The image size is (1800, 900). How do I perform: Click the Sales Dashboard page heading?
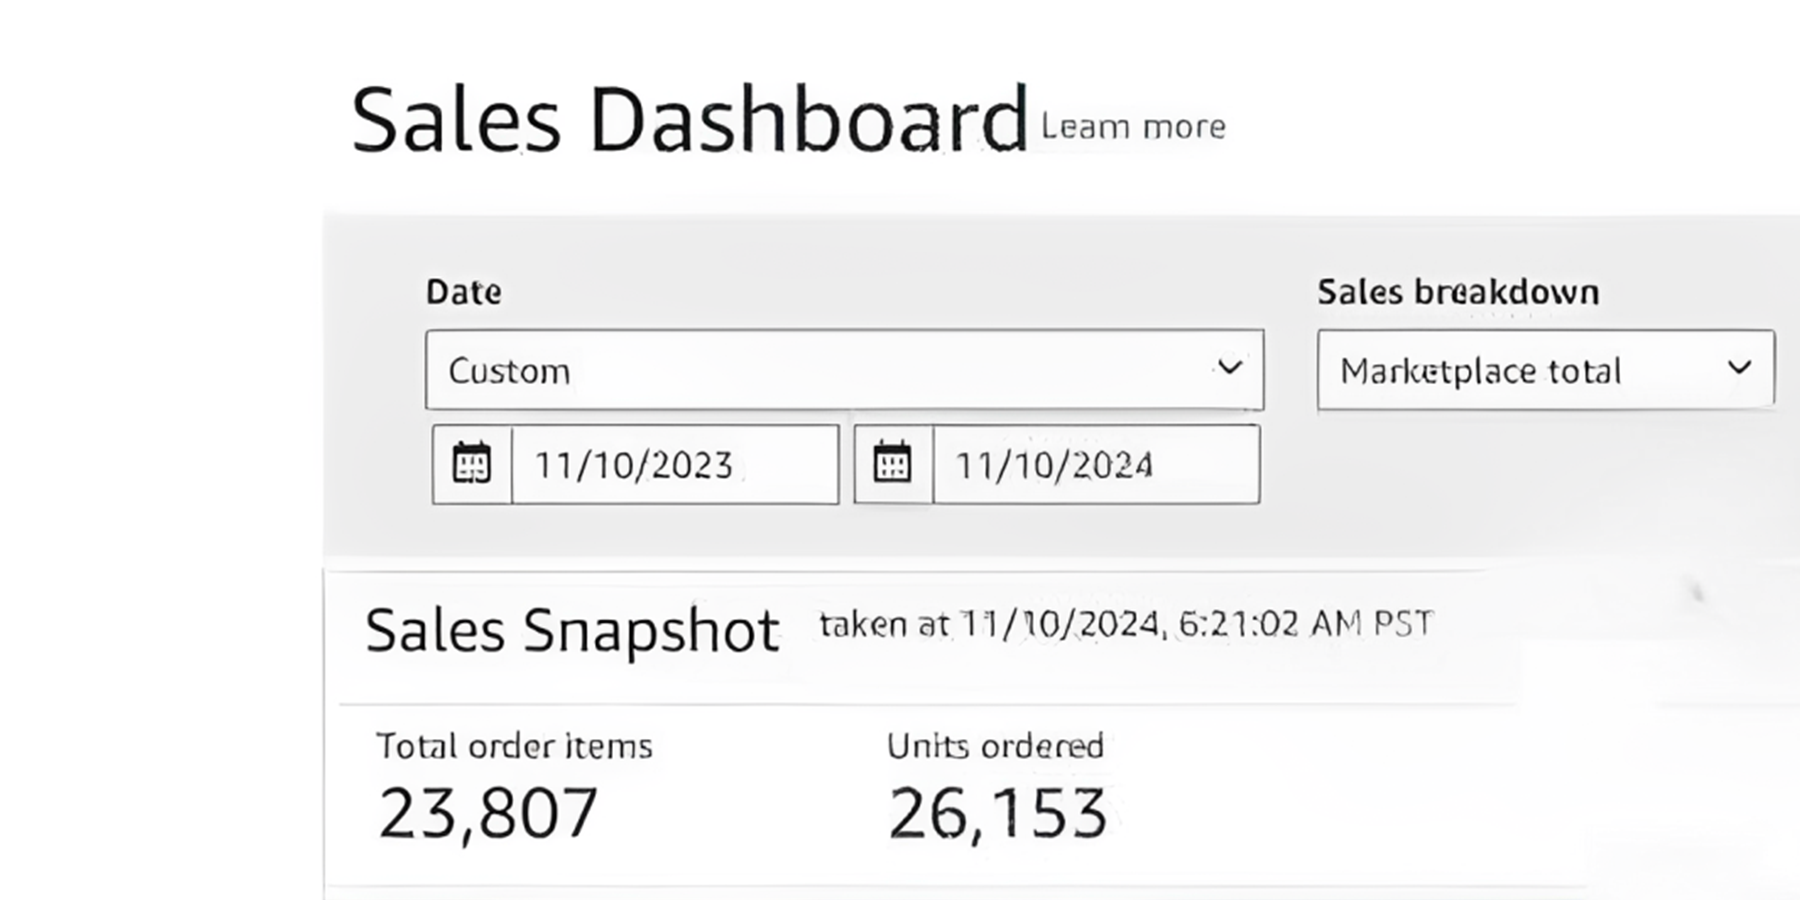(689, 121)
